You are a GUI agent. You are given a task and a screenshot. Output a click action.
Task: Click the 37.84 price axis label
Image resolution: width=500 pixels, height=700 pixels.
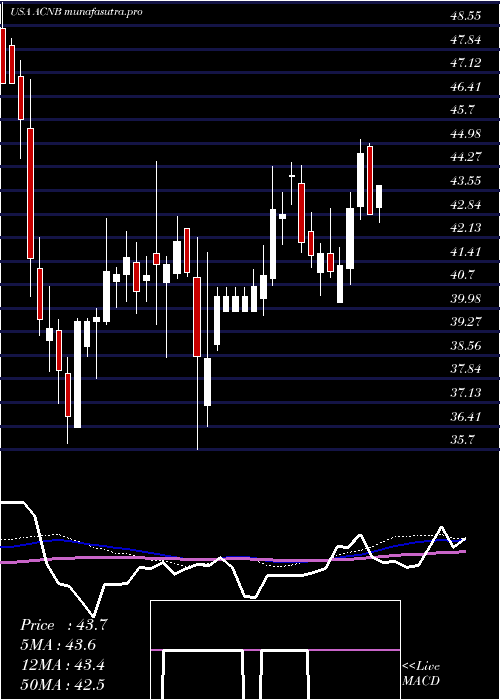[466, 369]
